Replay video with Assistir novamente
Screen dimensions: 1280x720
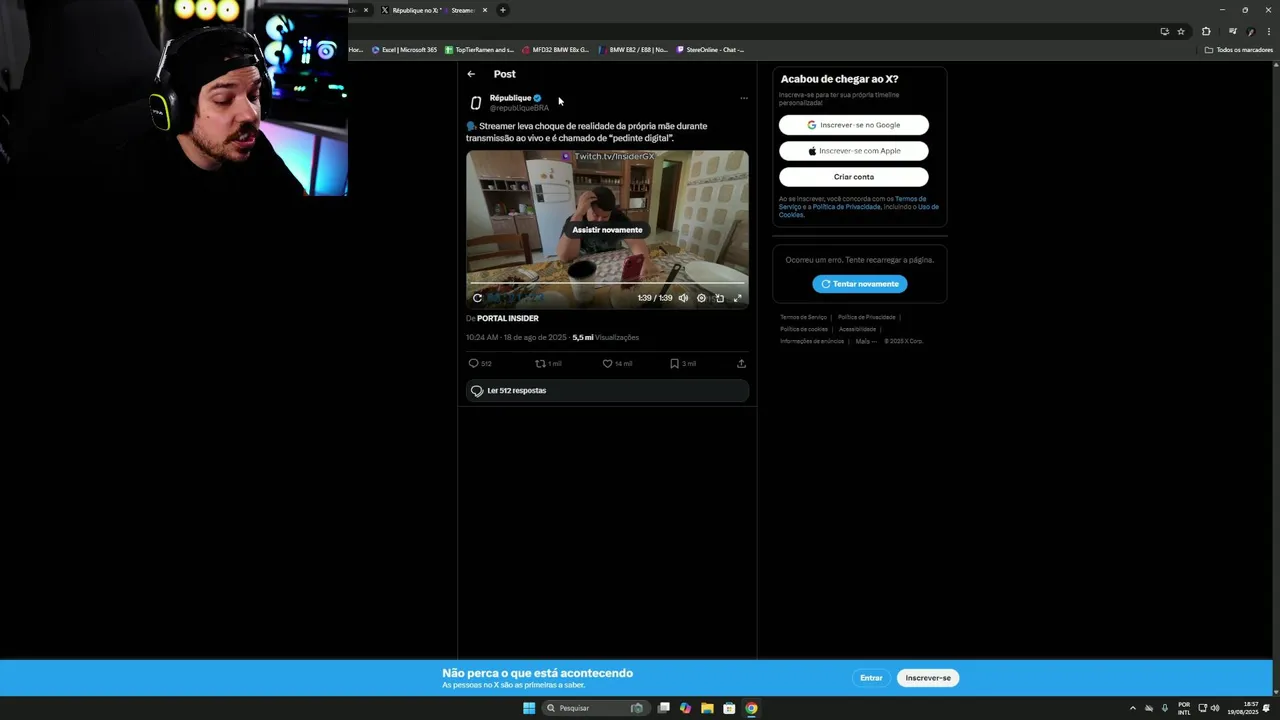click(x=607, y=230)
